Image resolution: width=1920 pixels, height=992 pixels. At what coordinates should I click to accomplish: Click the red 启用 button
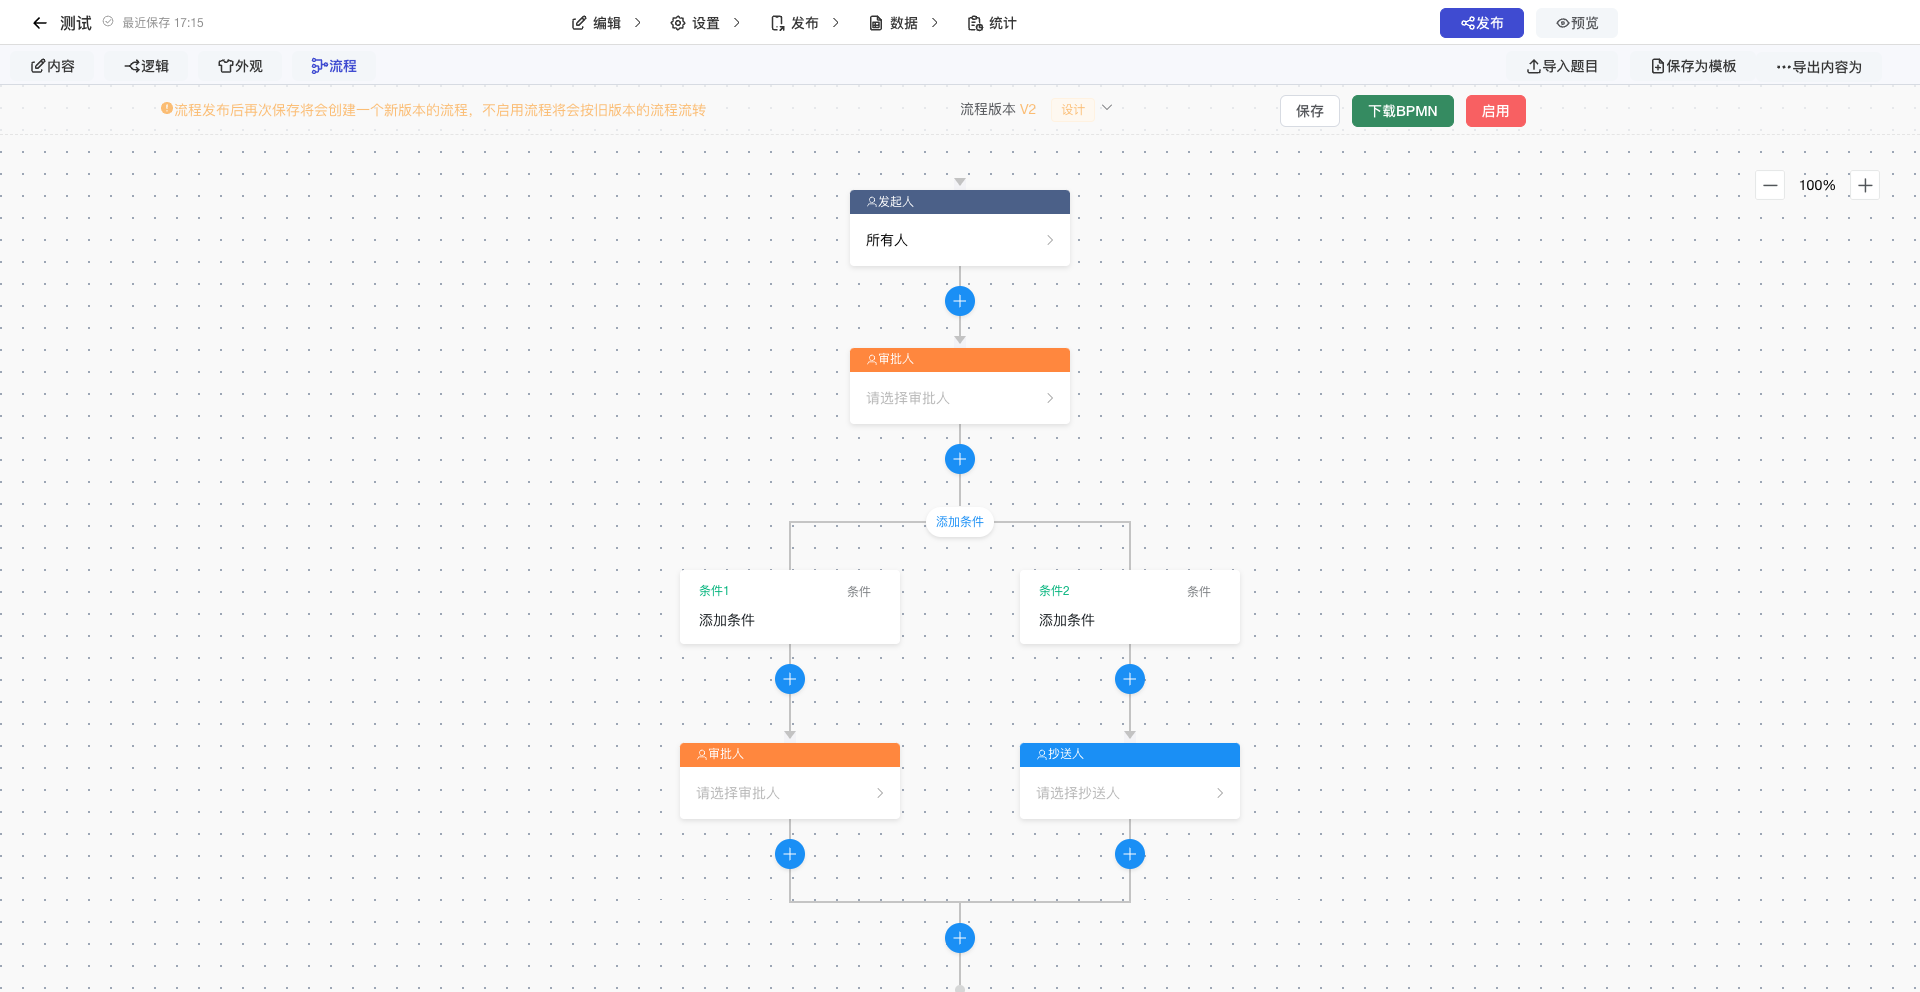[1495, 111]
